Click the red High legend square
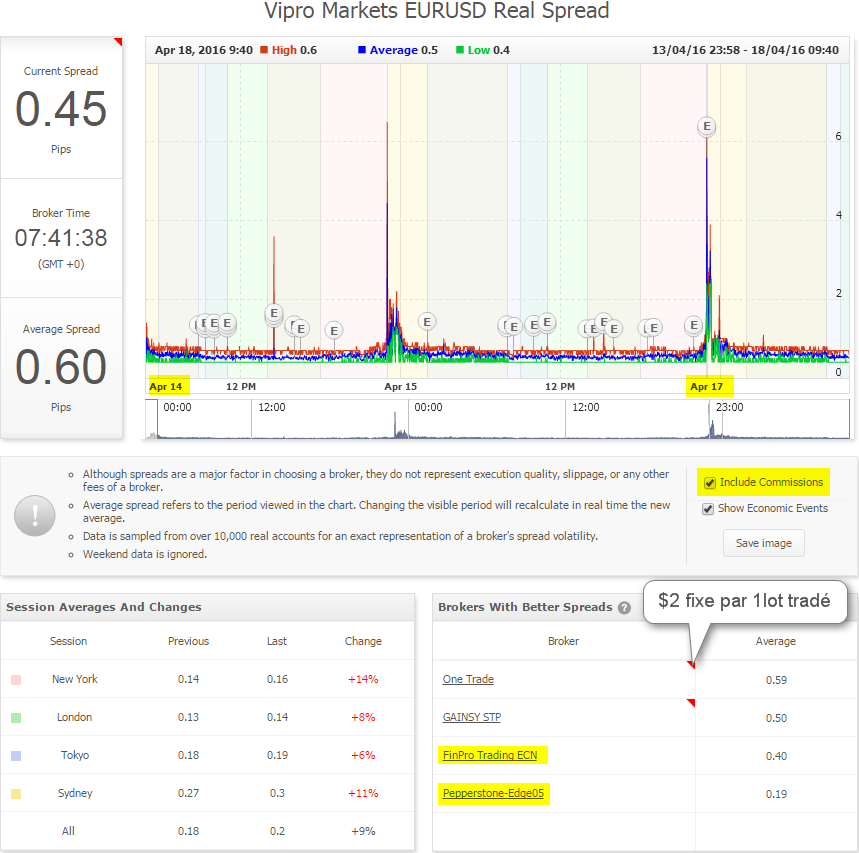This screenshot has width=859, height=853. pyautogui.click(x=264, y=50)
